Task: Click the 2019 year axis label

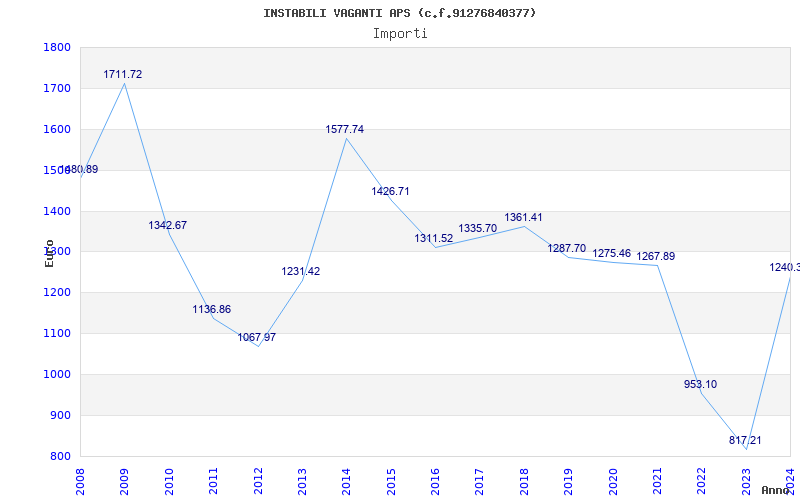Action: pos(568,482)
